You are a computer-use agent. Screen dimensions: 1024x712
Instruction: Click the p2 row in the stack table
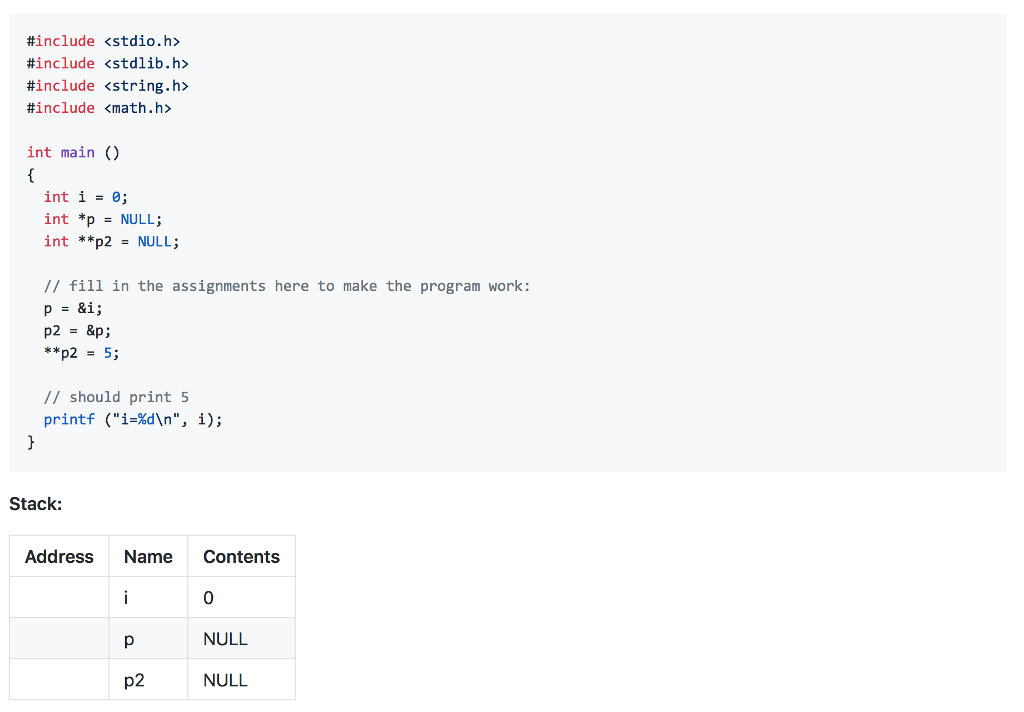click(132, 679)
